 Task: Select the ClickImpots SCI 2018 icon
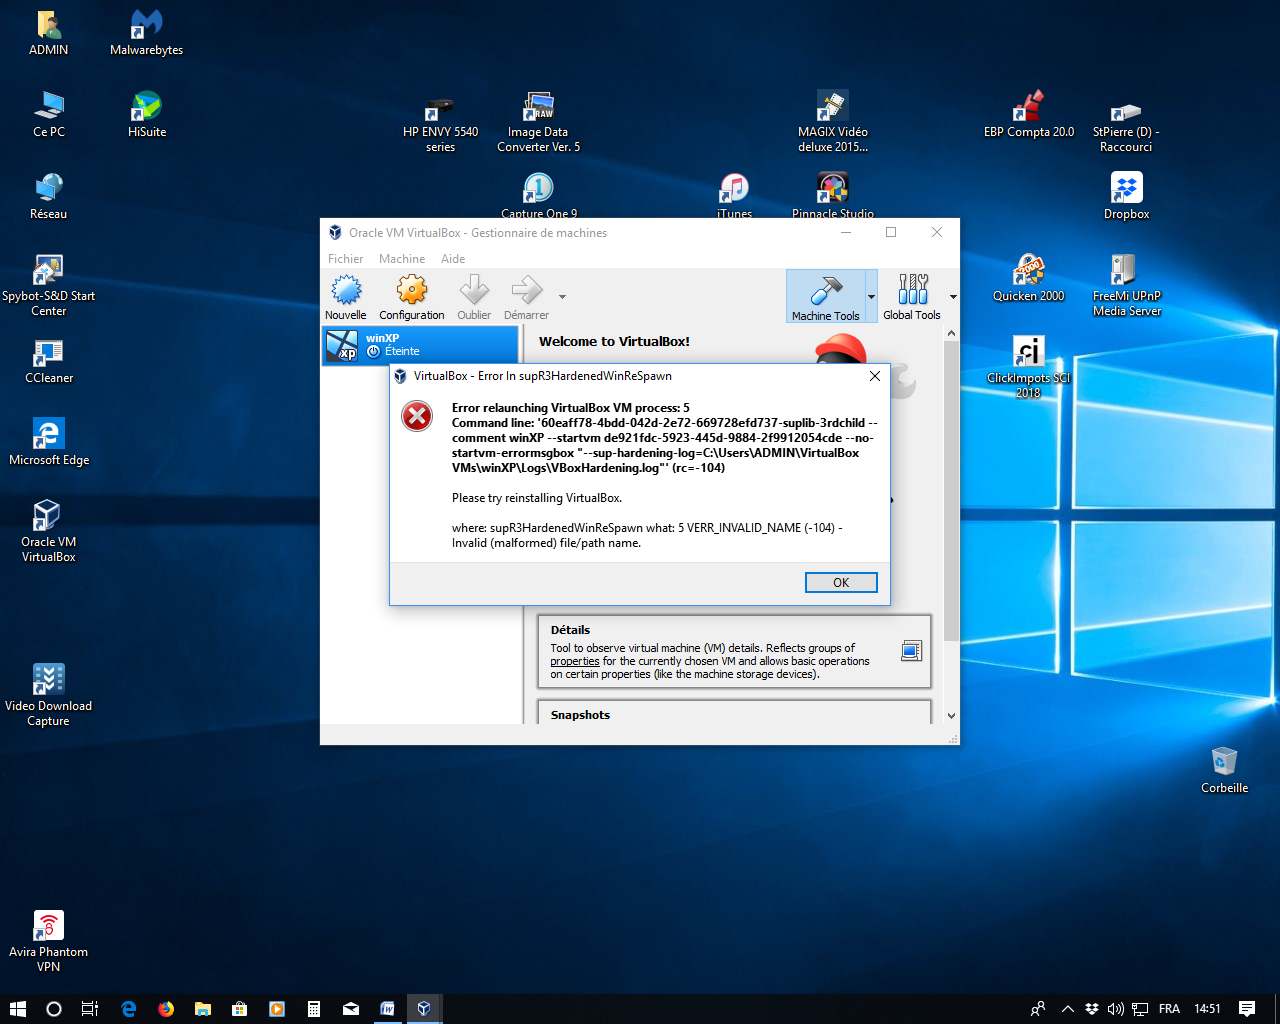(1028, 368)
